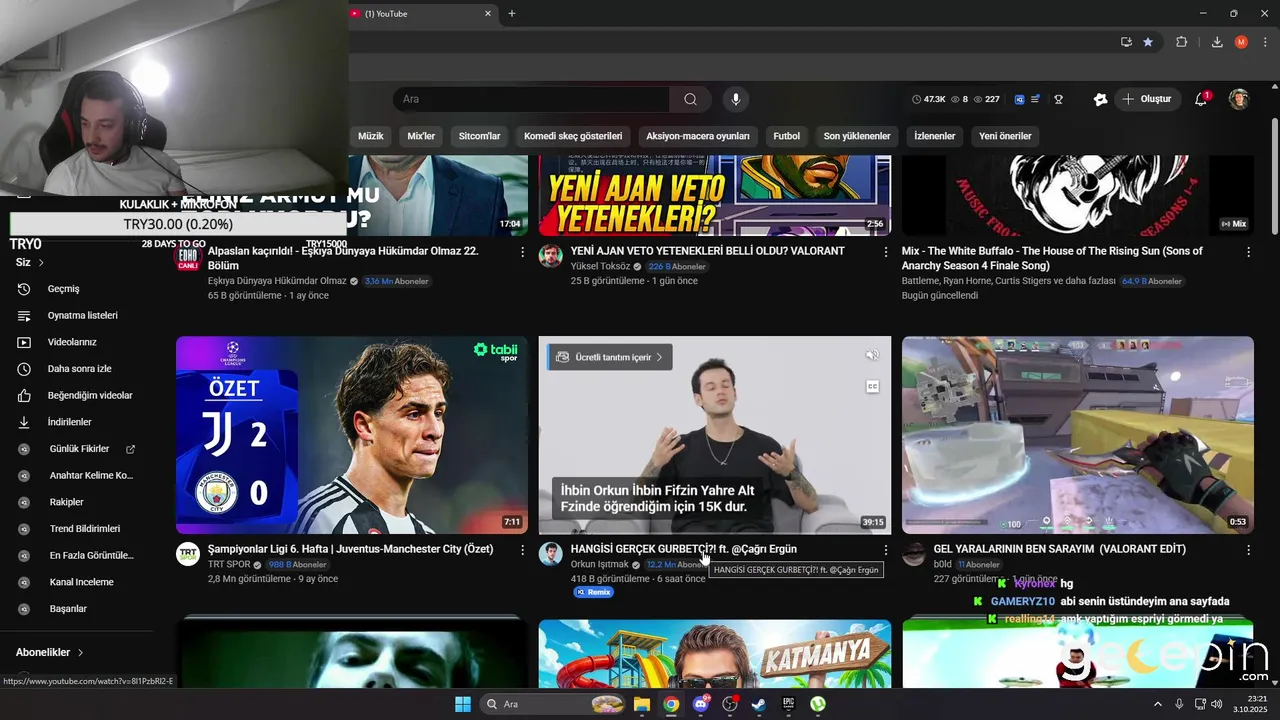This screenshot has width=1280, height=720.
Task: Open options menu for Gel Yaralarının video
Action: point(1248,550)
